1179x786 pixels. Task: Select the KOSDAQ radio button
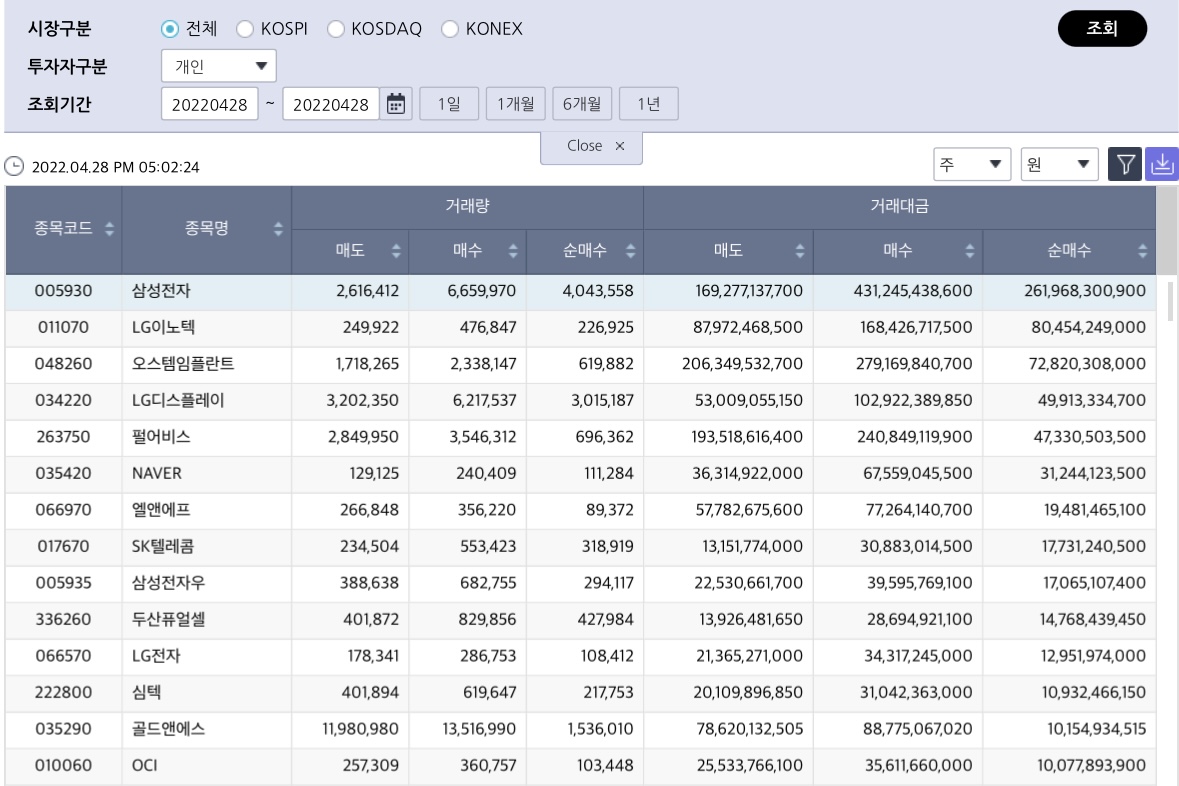pos(336,29)
